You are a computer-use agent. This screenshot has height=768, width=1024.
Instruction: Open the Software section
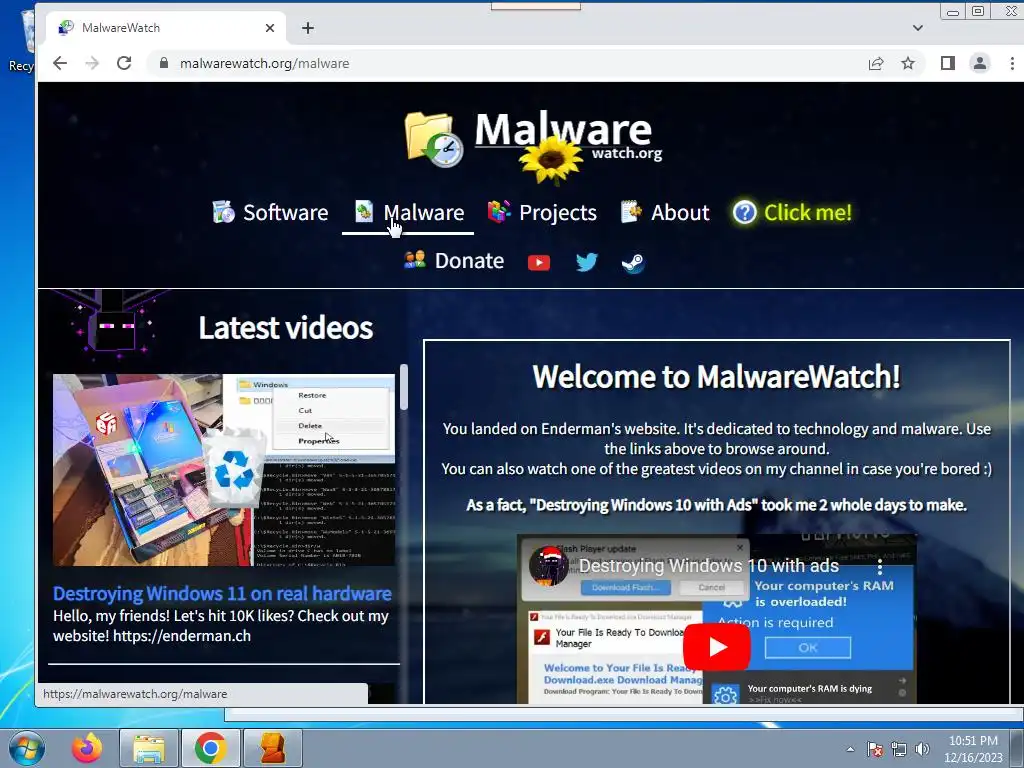270,212
